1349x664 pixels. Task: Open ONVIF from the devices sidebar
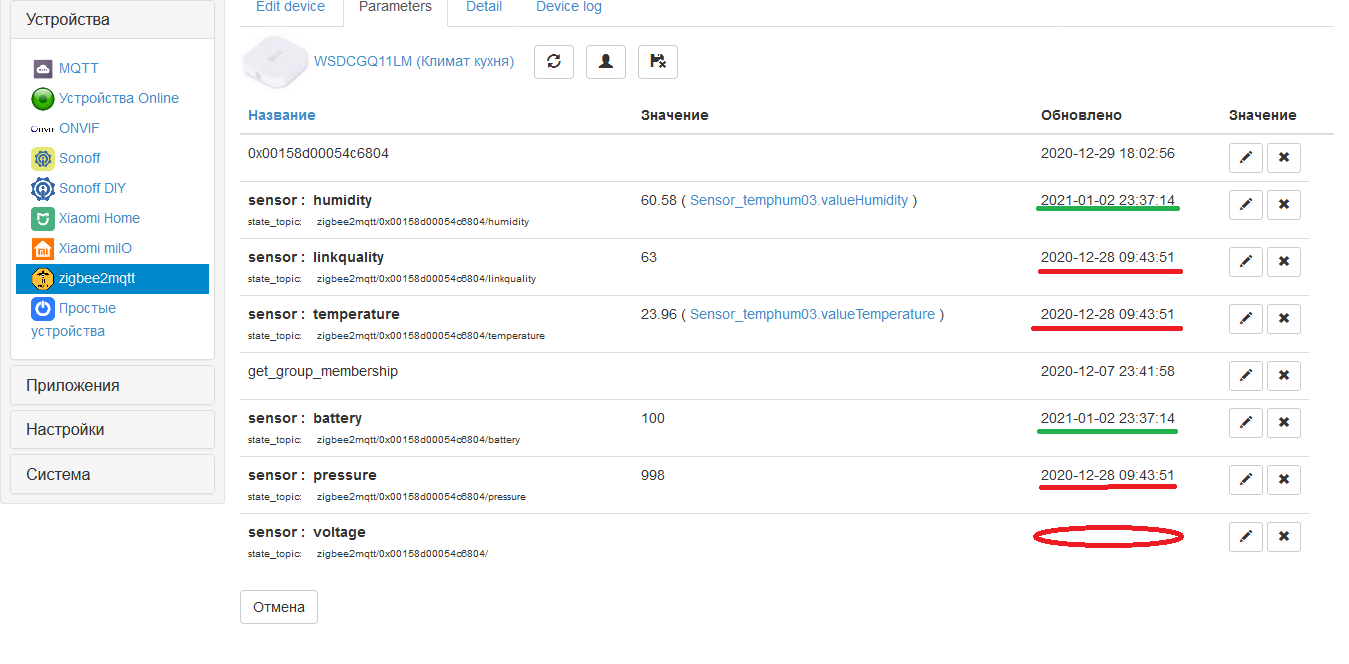[40, 128]
